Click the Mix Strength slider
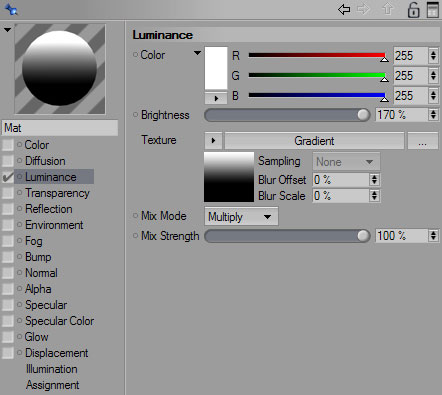The width and height of the screenshot is (442, 395). coord(287,236)
